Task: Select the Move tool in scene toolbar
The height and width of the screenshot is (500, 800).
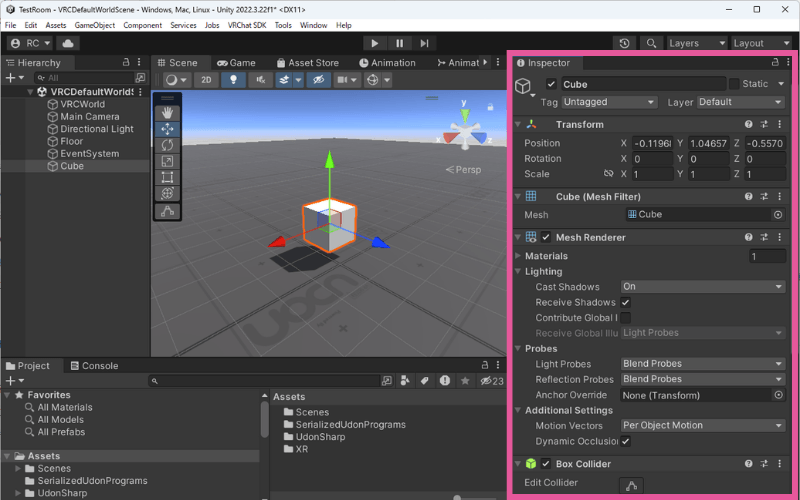Action: click(167, 129)
